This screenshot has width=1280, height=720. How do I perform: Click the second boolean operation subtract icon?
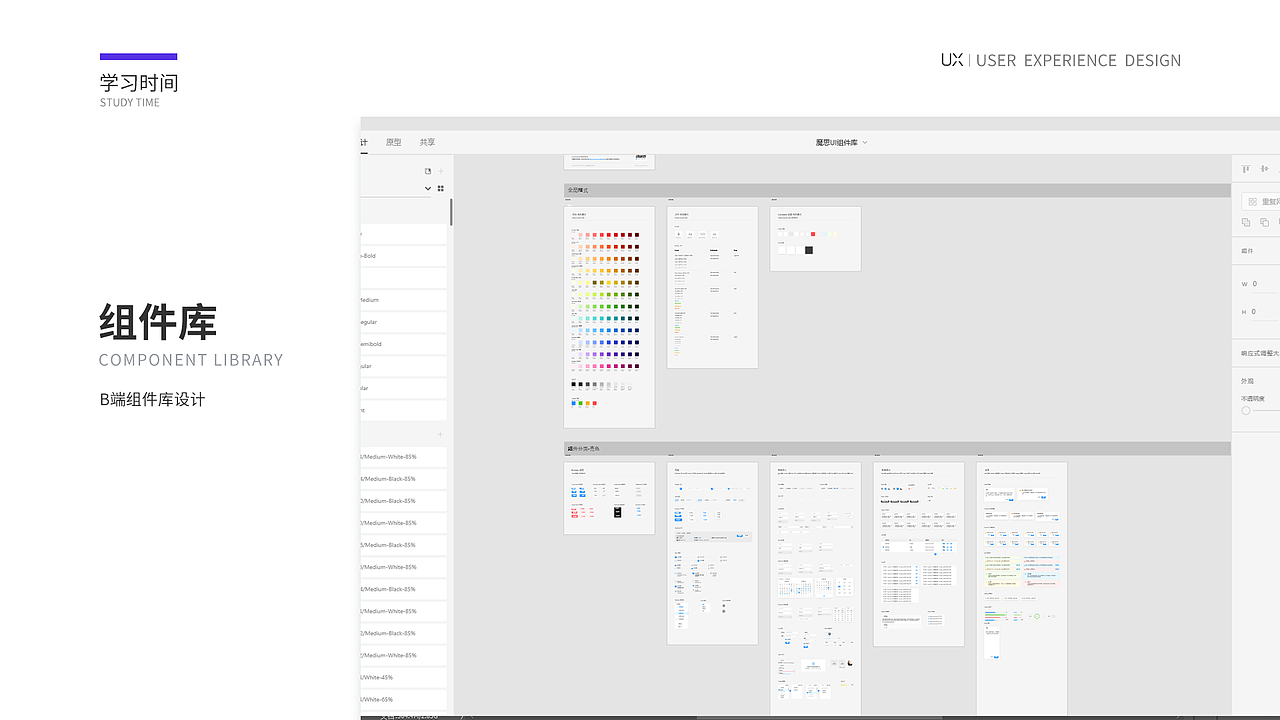(1264, 222)
